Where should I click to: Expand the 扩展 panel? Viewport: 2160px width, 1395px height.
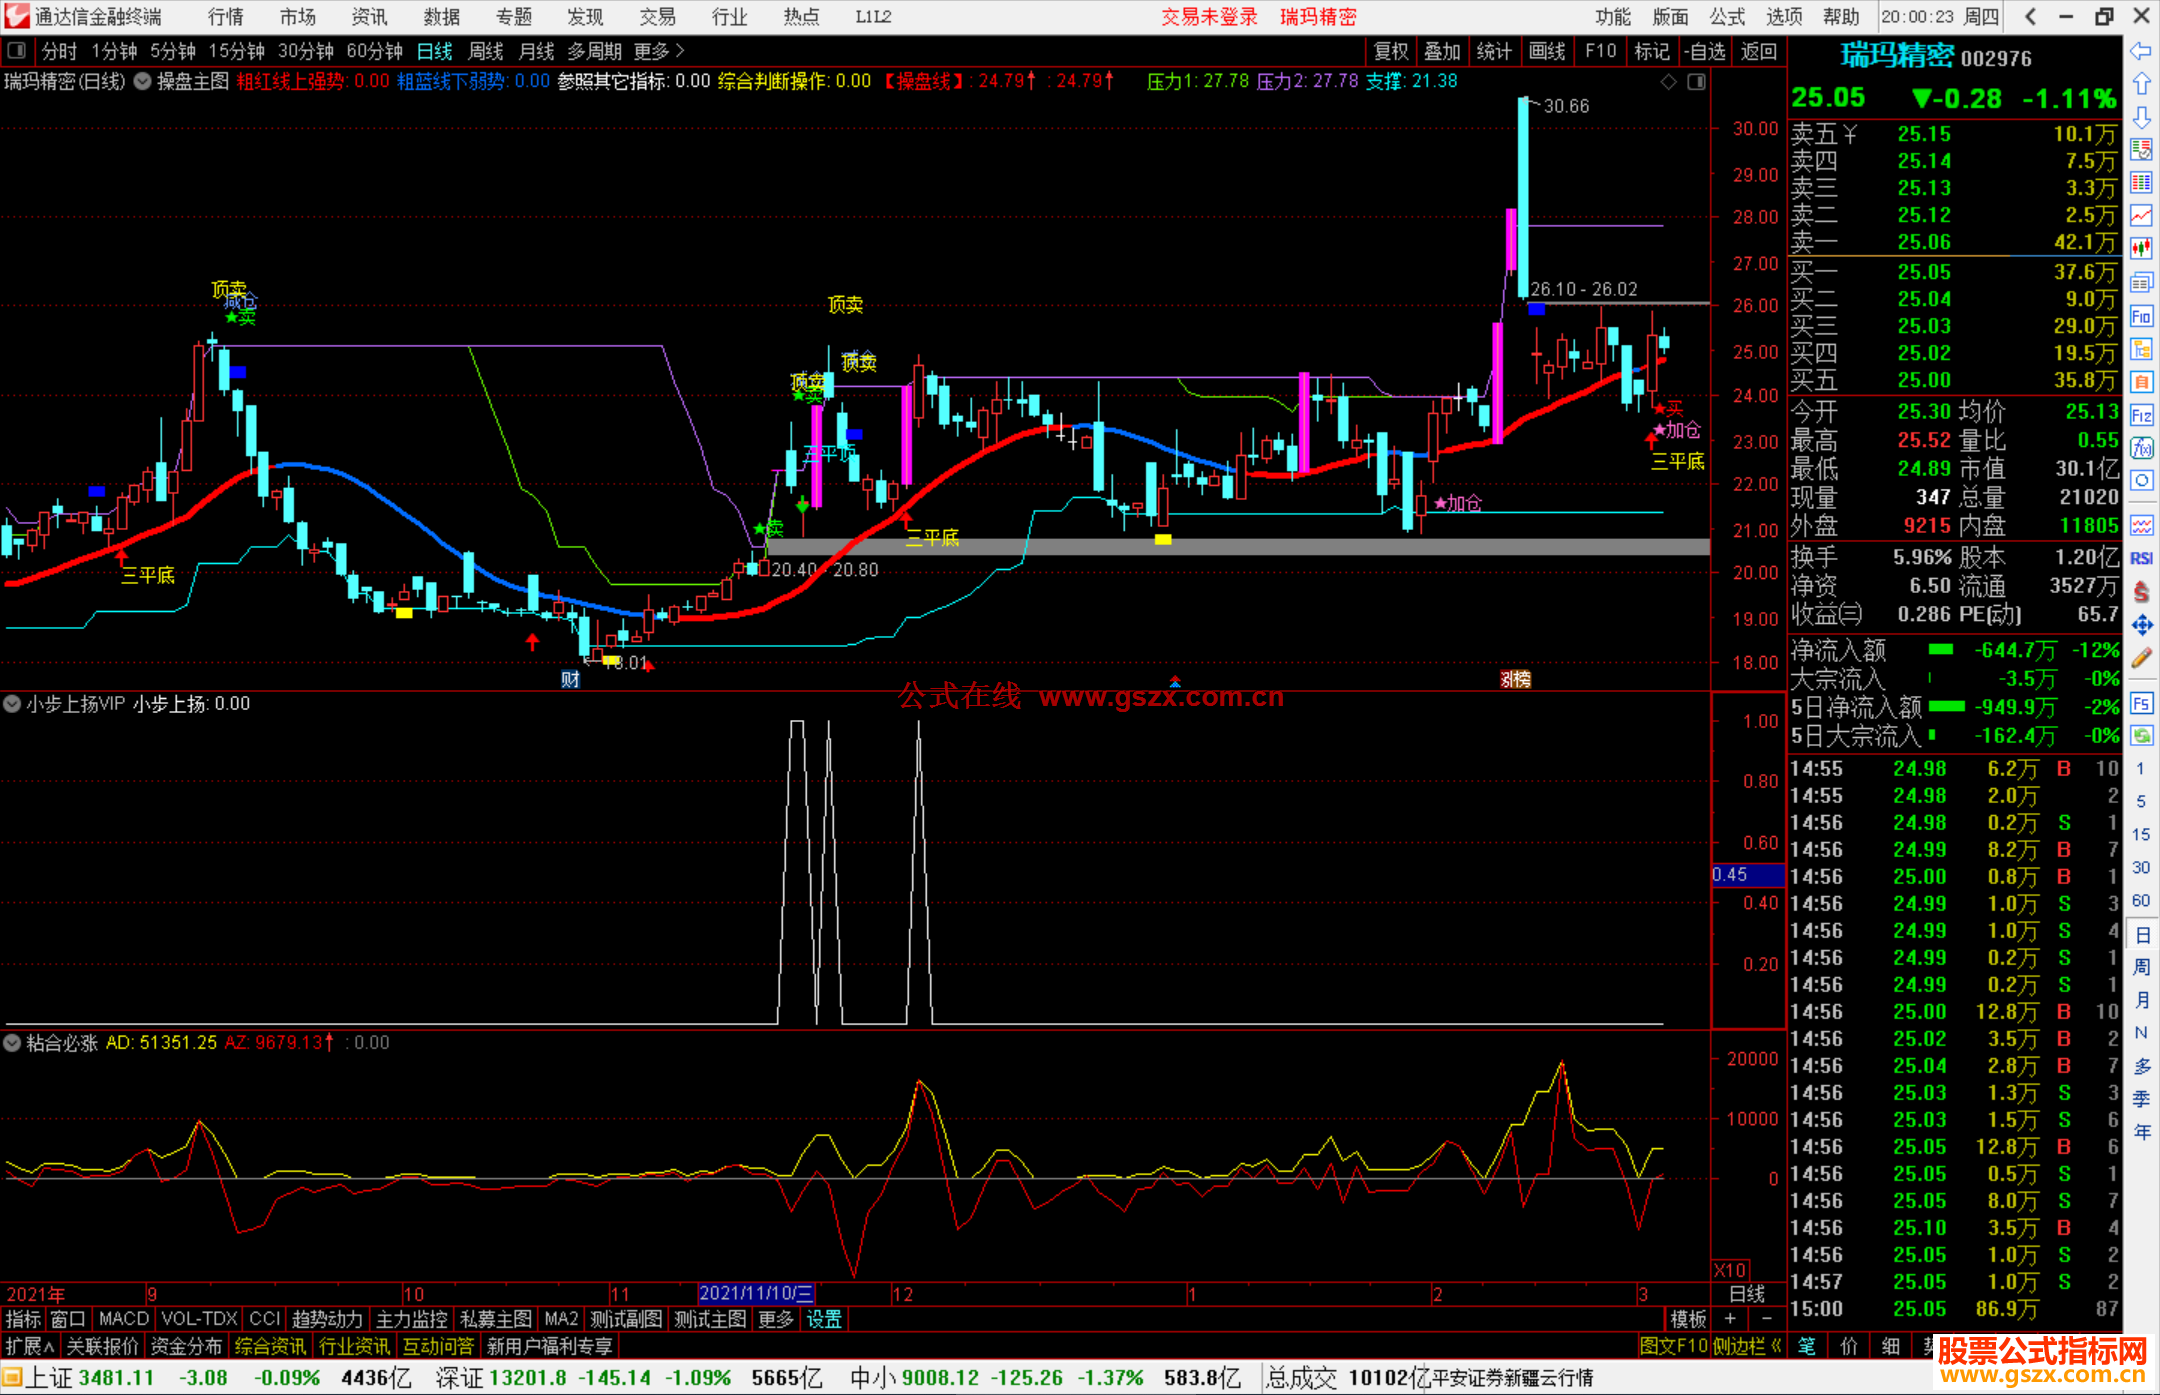click(30, 1346)
